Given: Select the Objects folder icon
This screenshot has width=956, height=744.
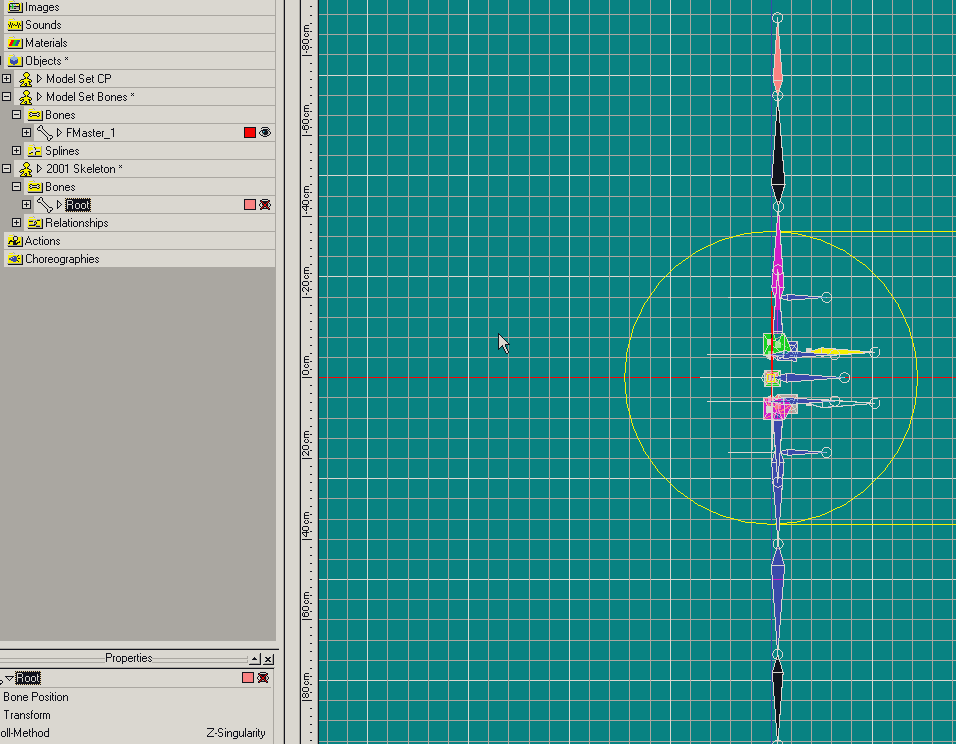Looking at the screenshot, I should tap(15, 61).
